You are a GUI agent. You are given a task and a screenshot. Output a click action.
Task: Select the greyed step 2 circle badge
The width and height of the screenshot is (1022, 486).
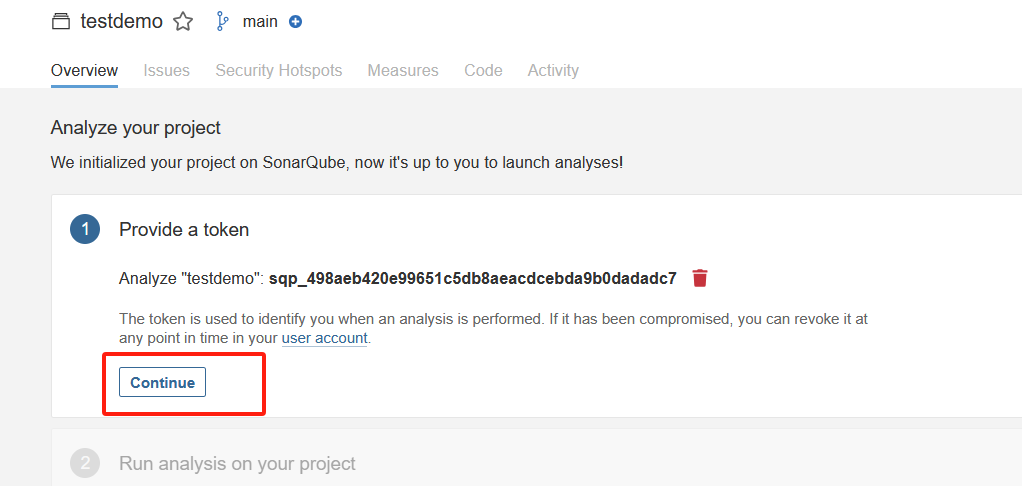click(x=85, y=464)
